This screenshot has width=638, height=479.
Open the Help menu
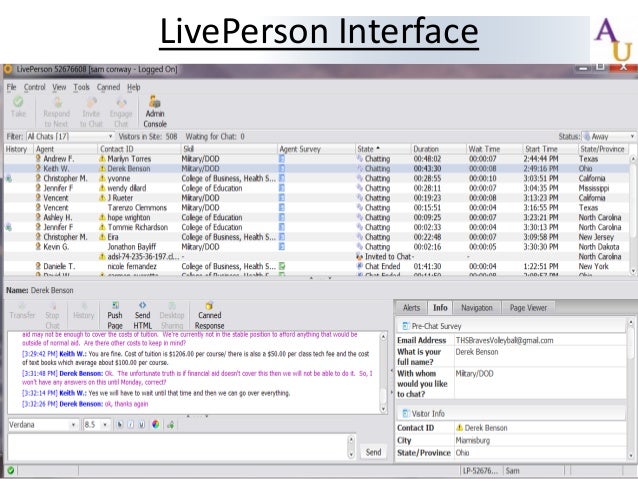[x=133, y=87]
